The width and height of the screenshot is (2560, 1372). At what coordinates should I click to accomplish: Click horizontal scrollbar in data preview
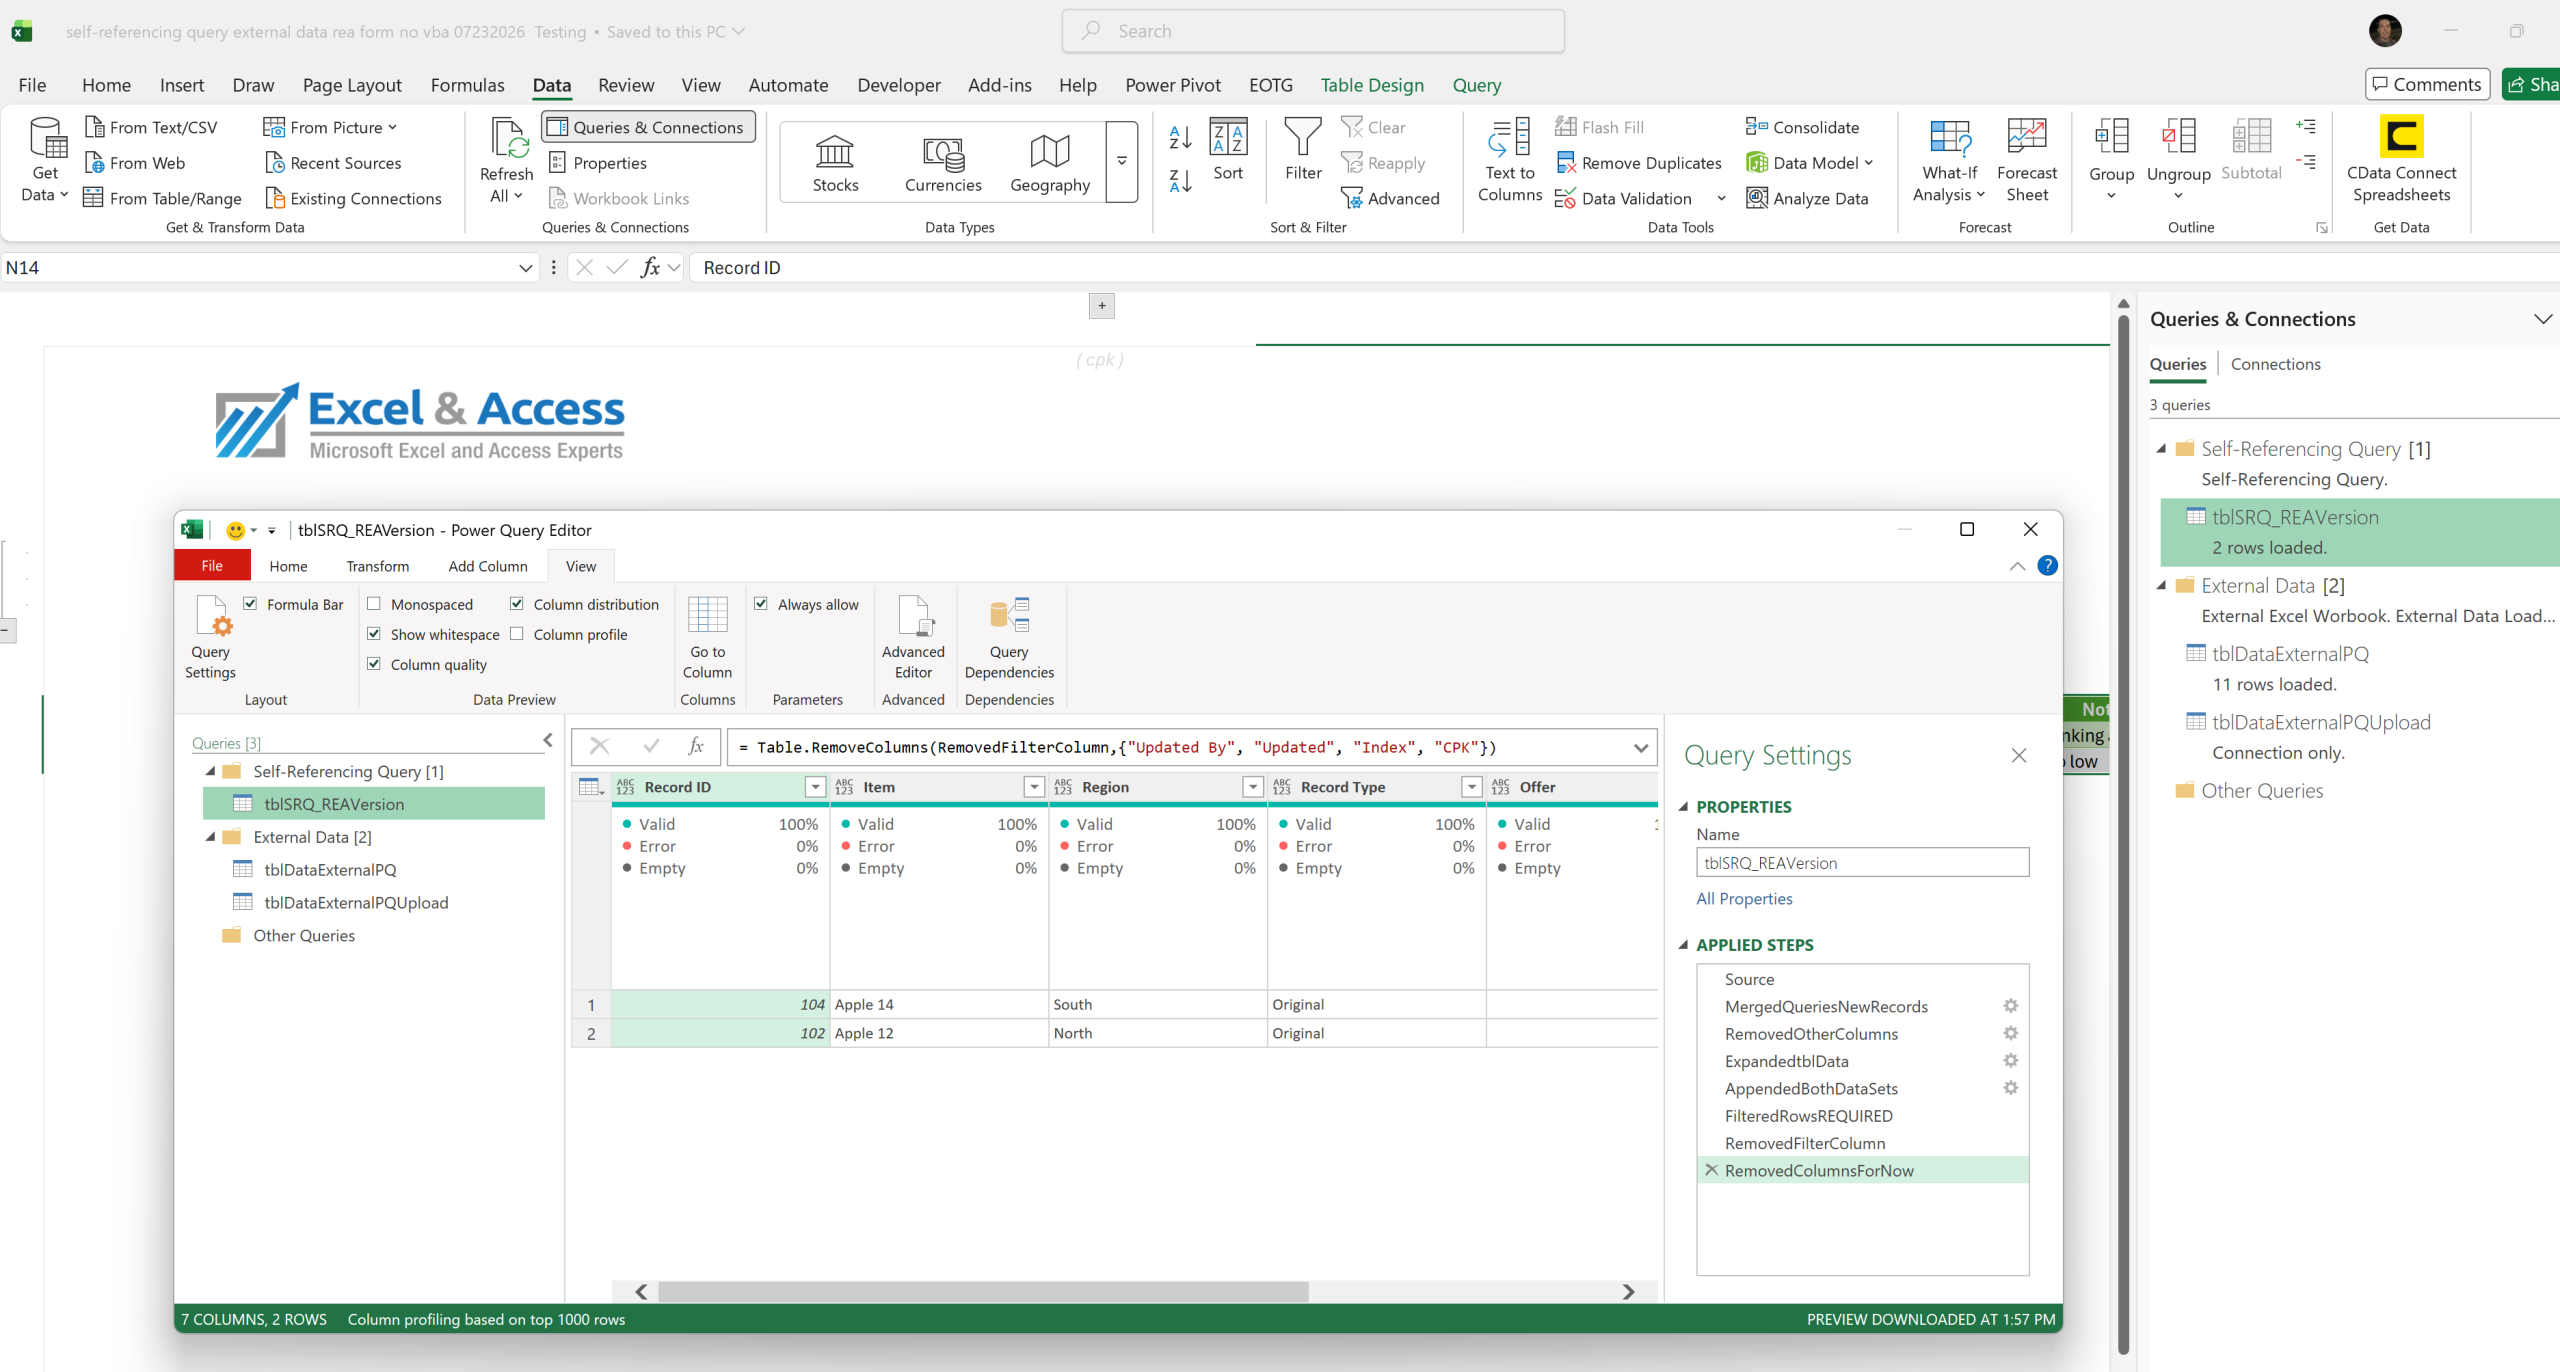[x=982, y=1291]
